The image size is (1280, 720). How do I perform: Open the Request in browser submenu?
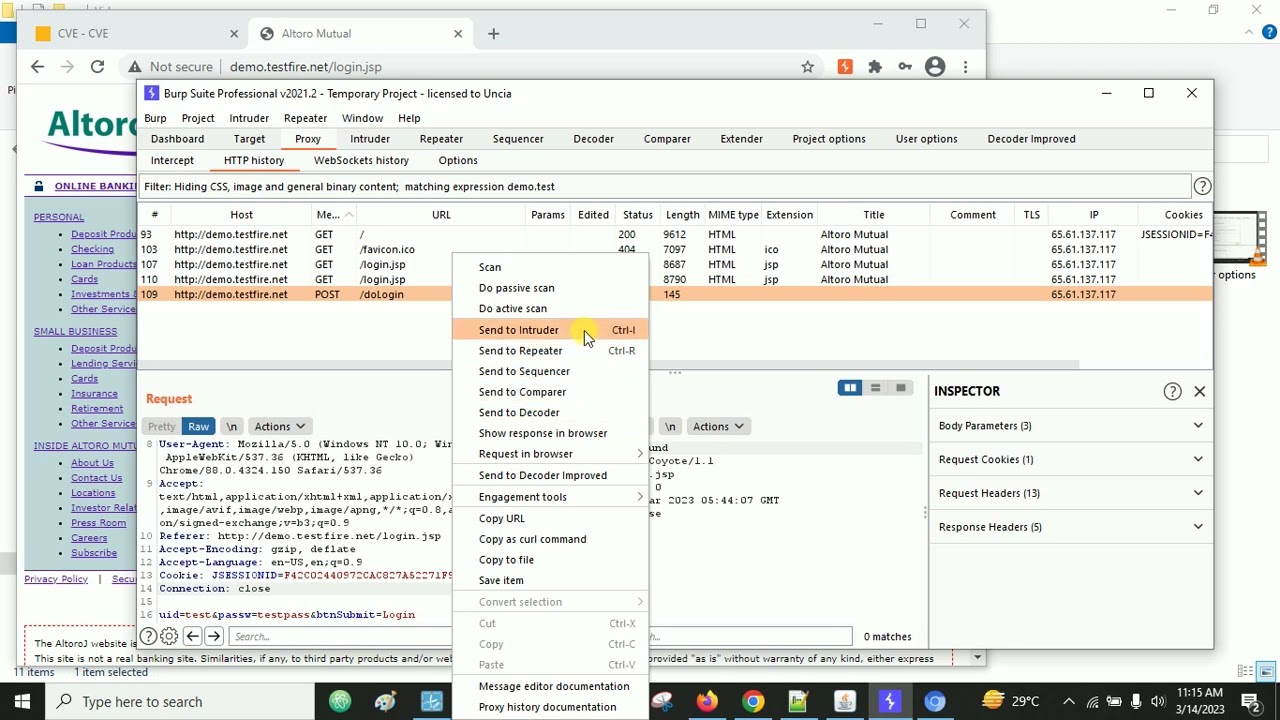click(x=550, y=454)
